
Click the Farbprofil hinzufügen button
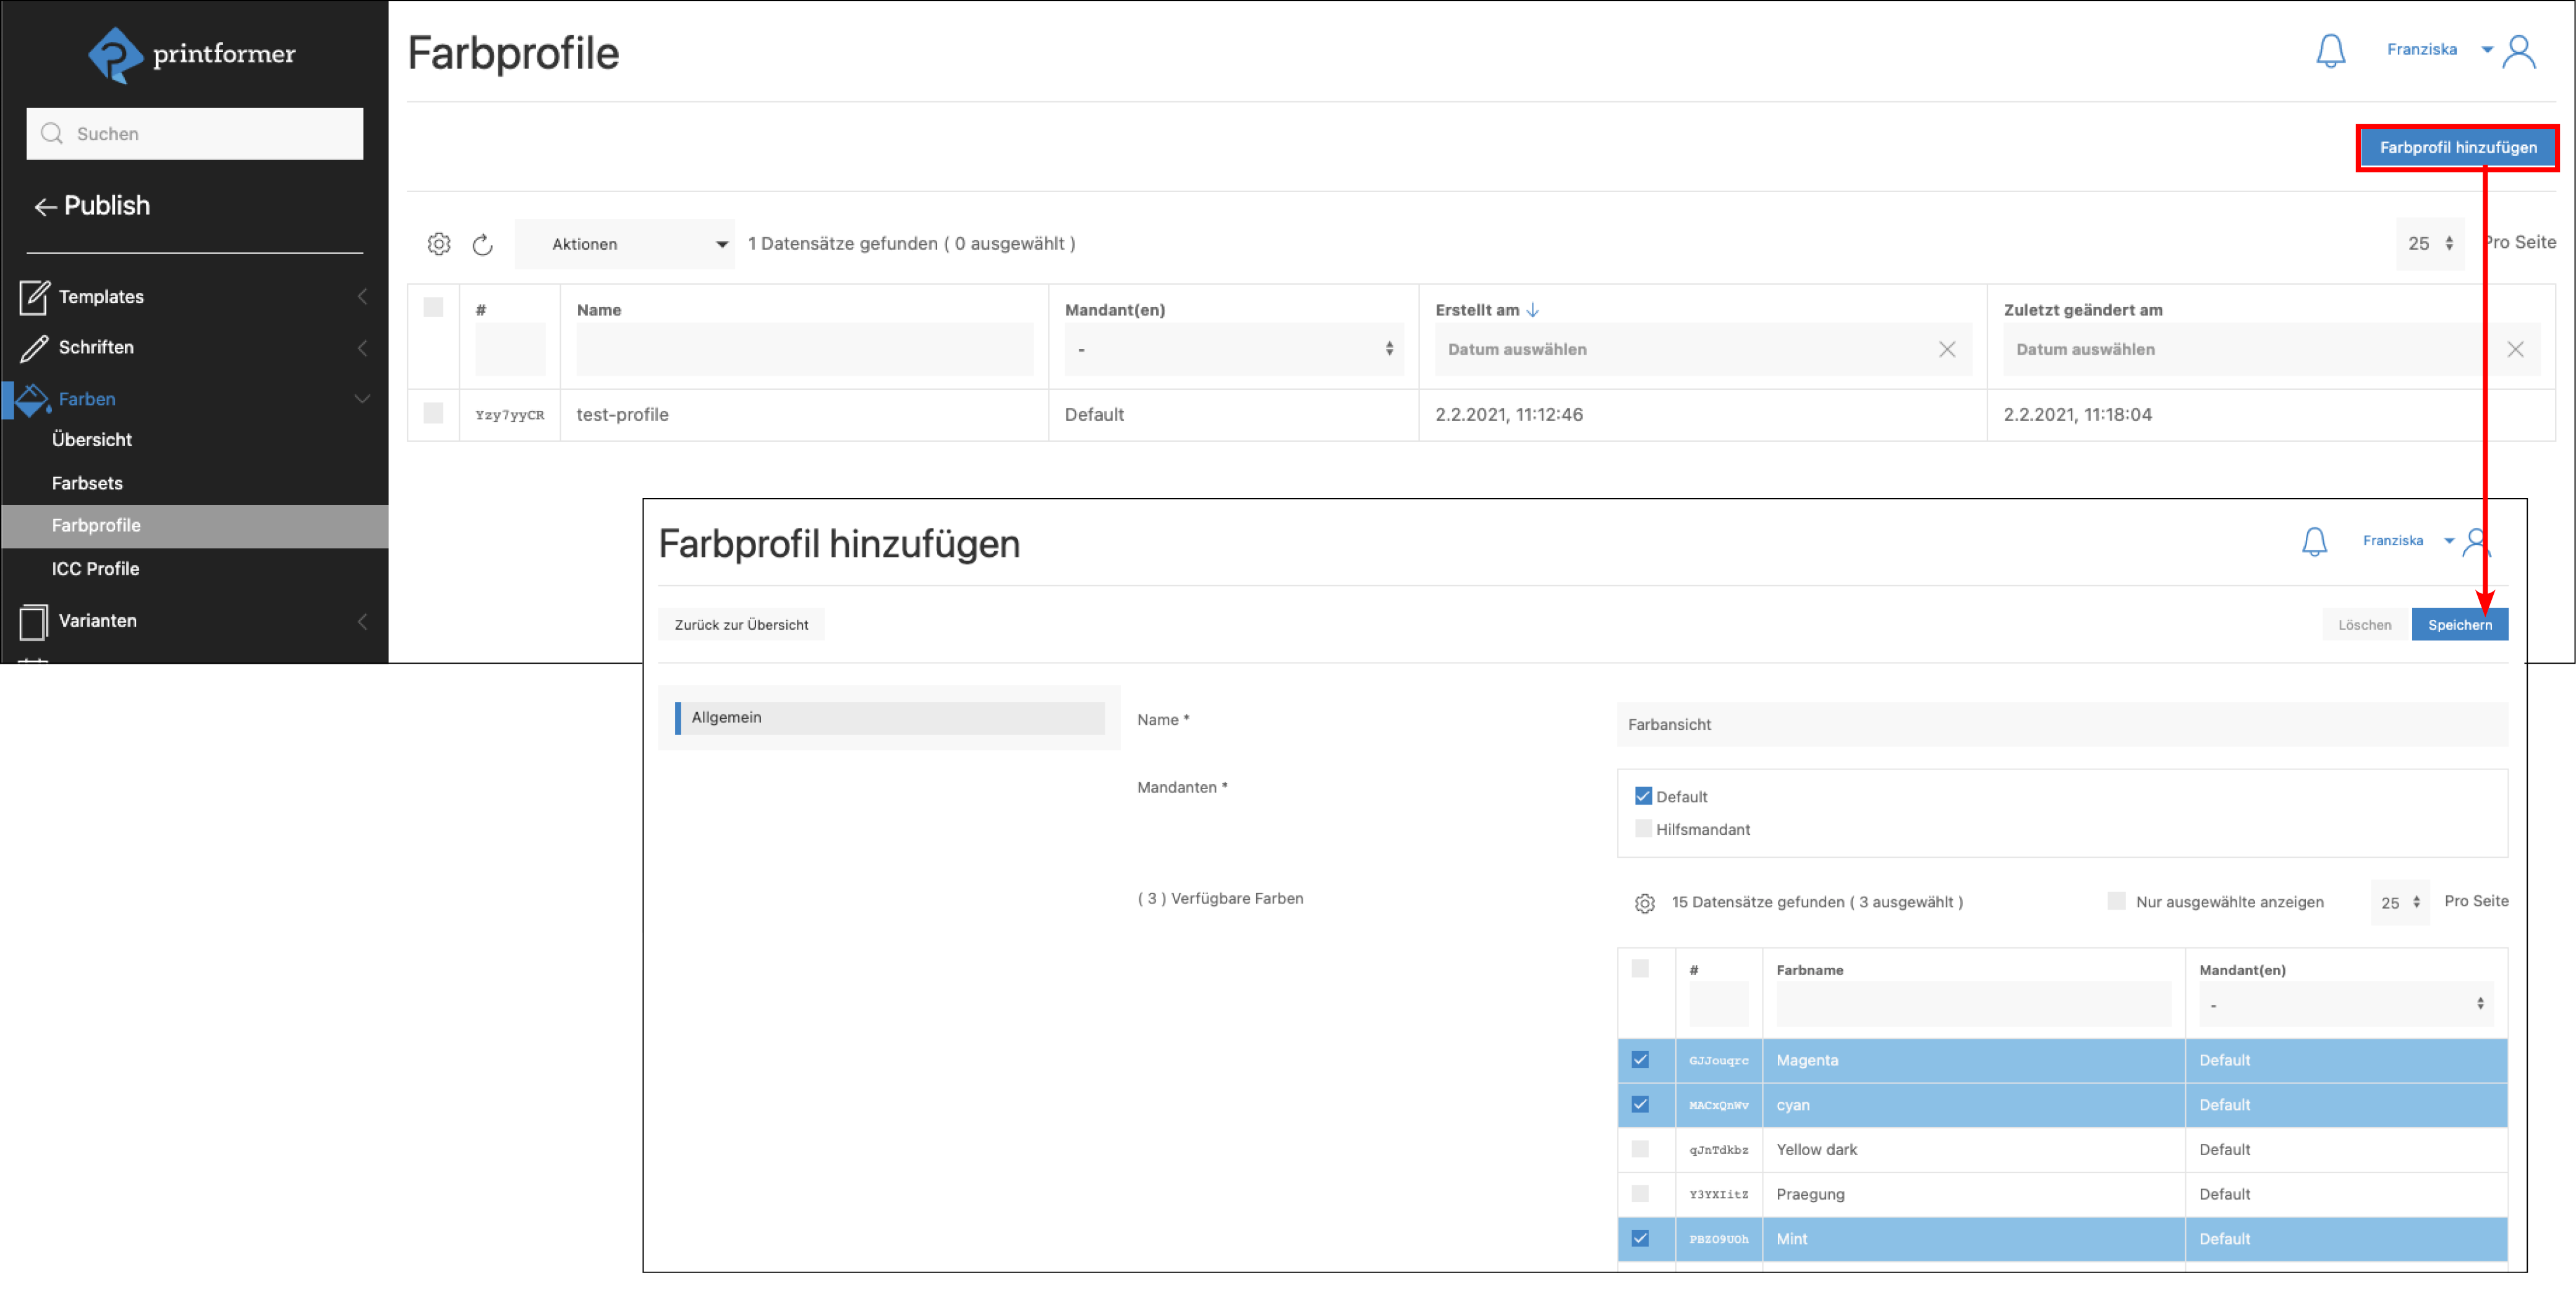coord(2457,147)
